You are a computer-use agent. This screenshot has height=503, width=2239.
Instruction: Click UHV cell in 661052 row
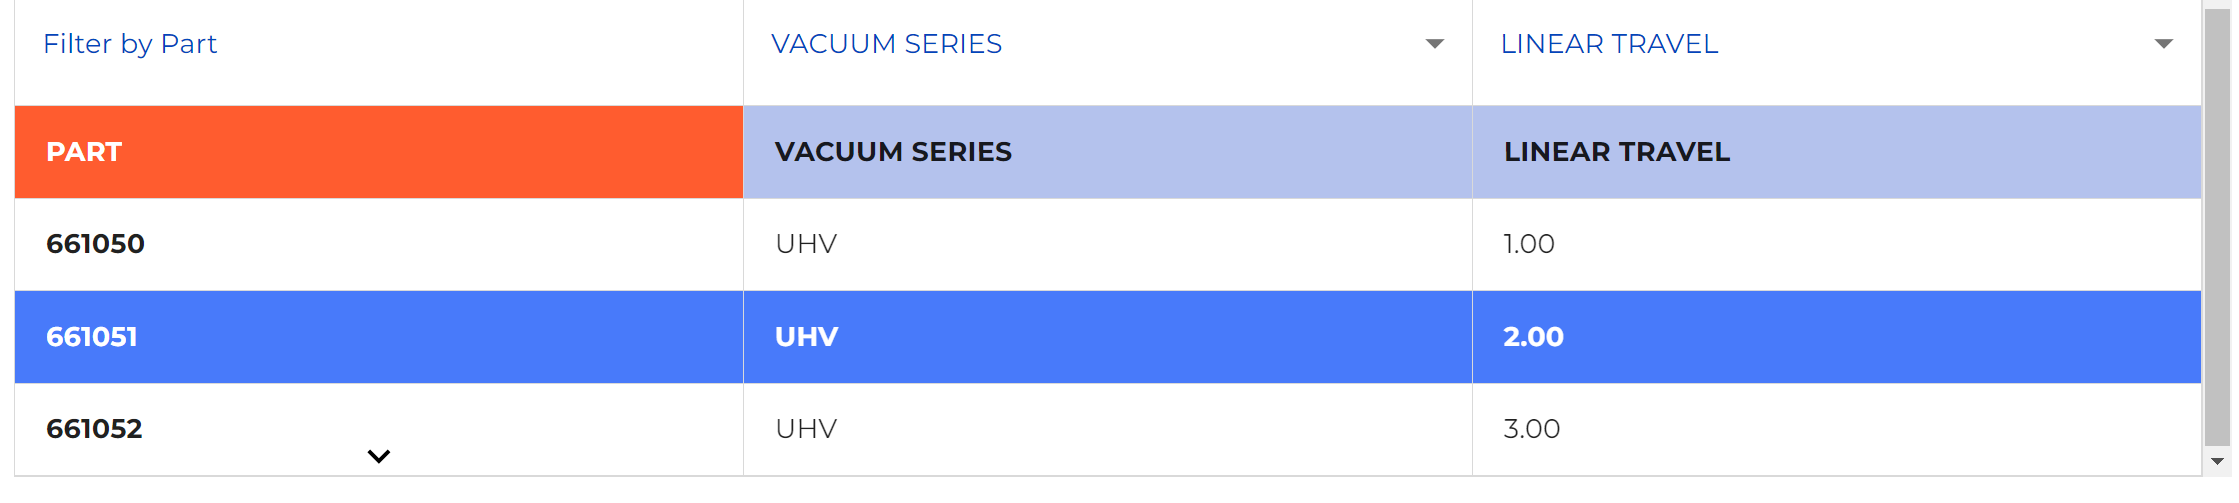point(806,429)
